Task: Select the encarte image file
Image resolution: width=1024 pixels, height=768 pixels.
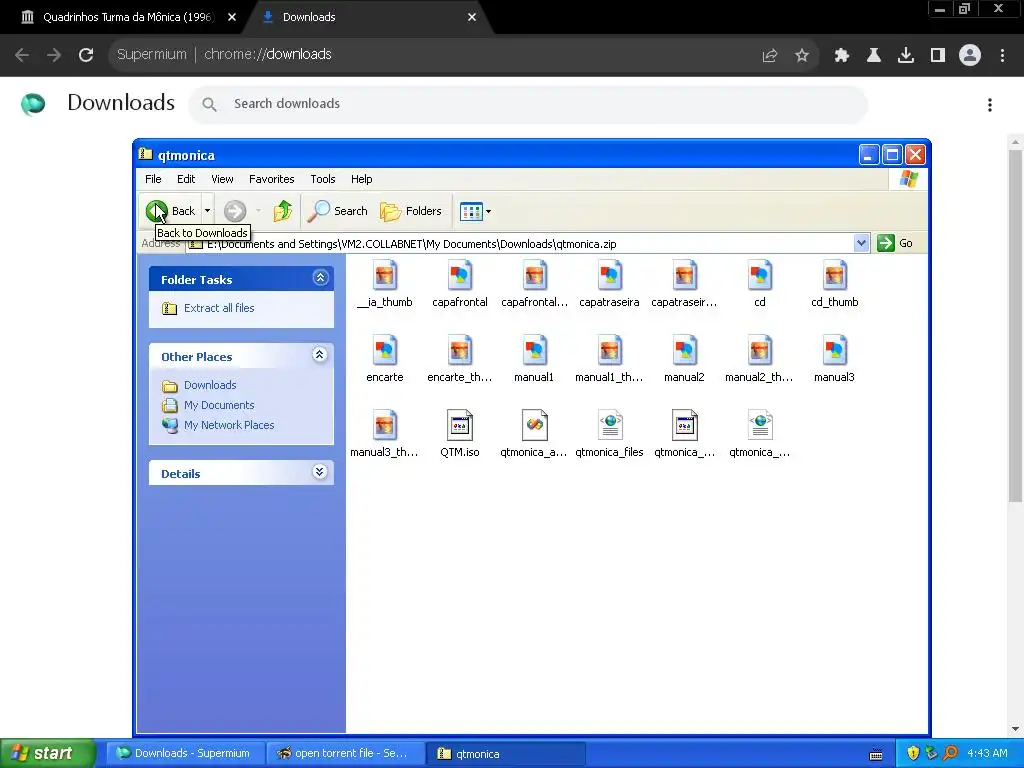Action: click(385, 360)
